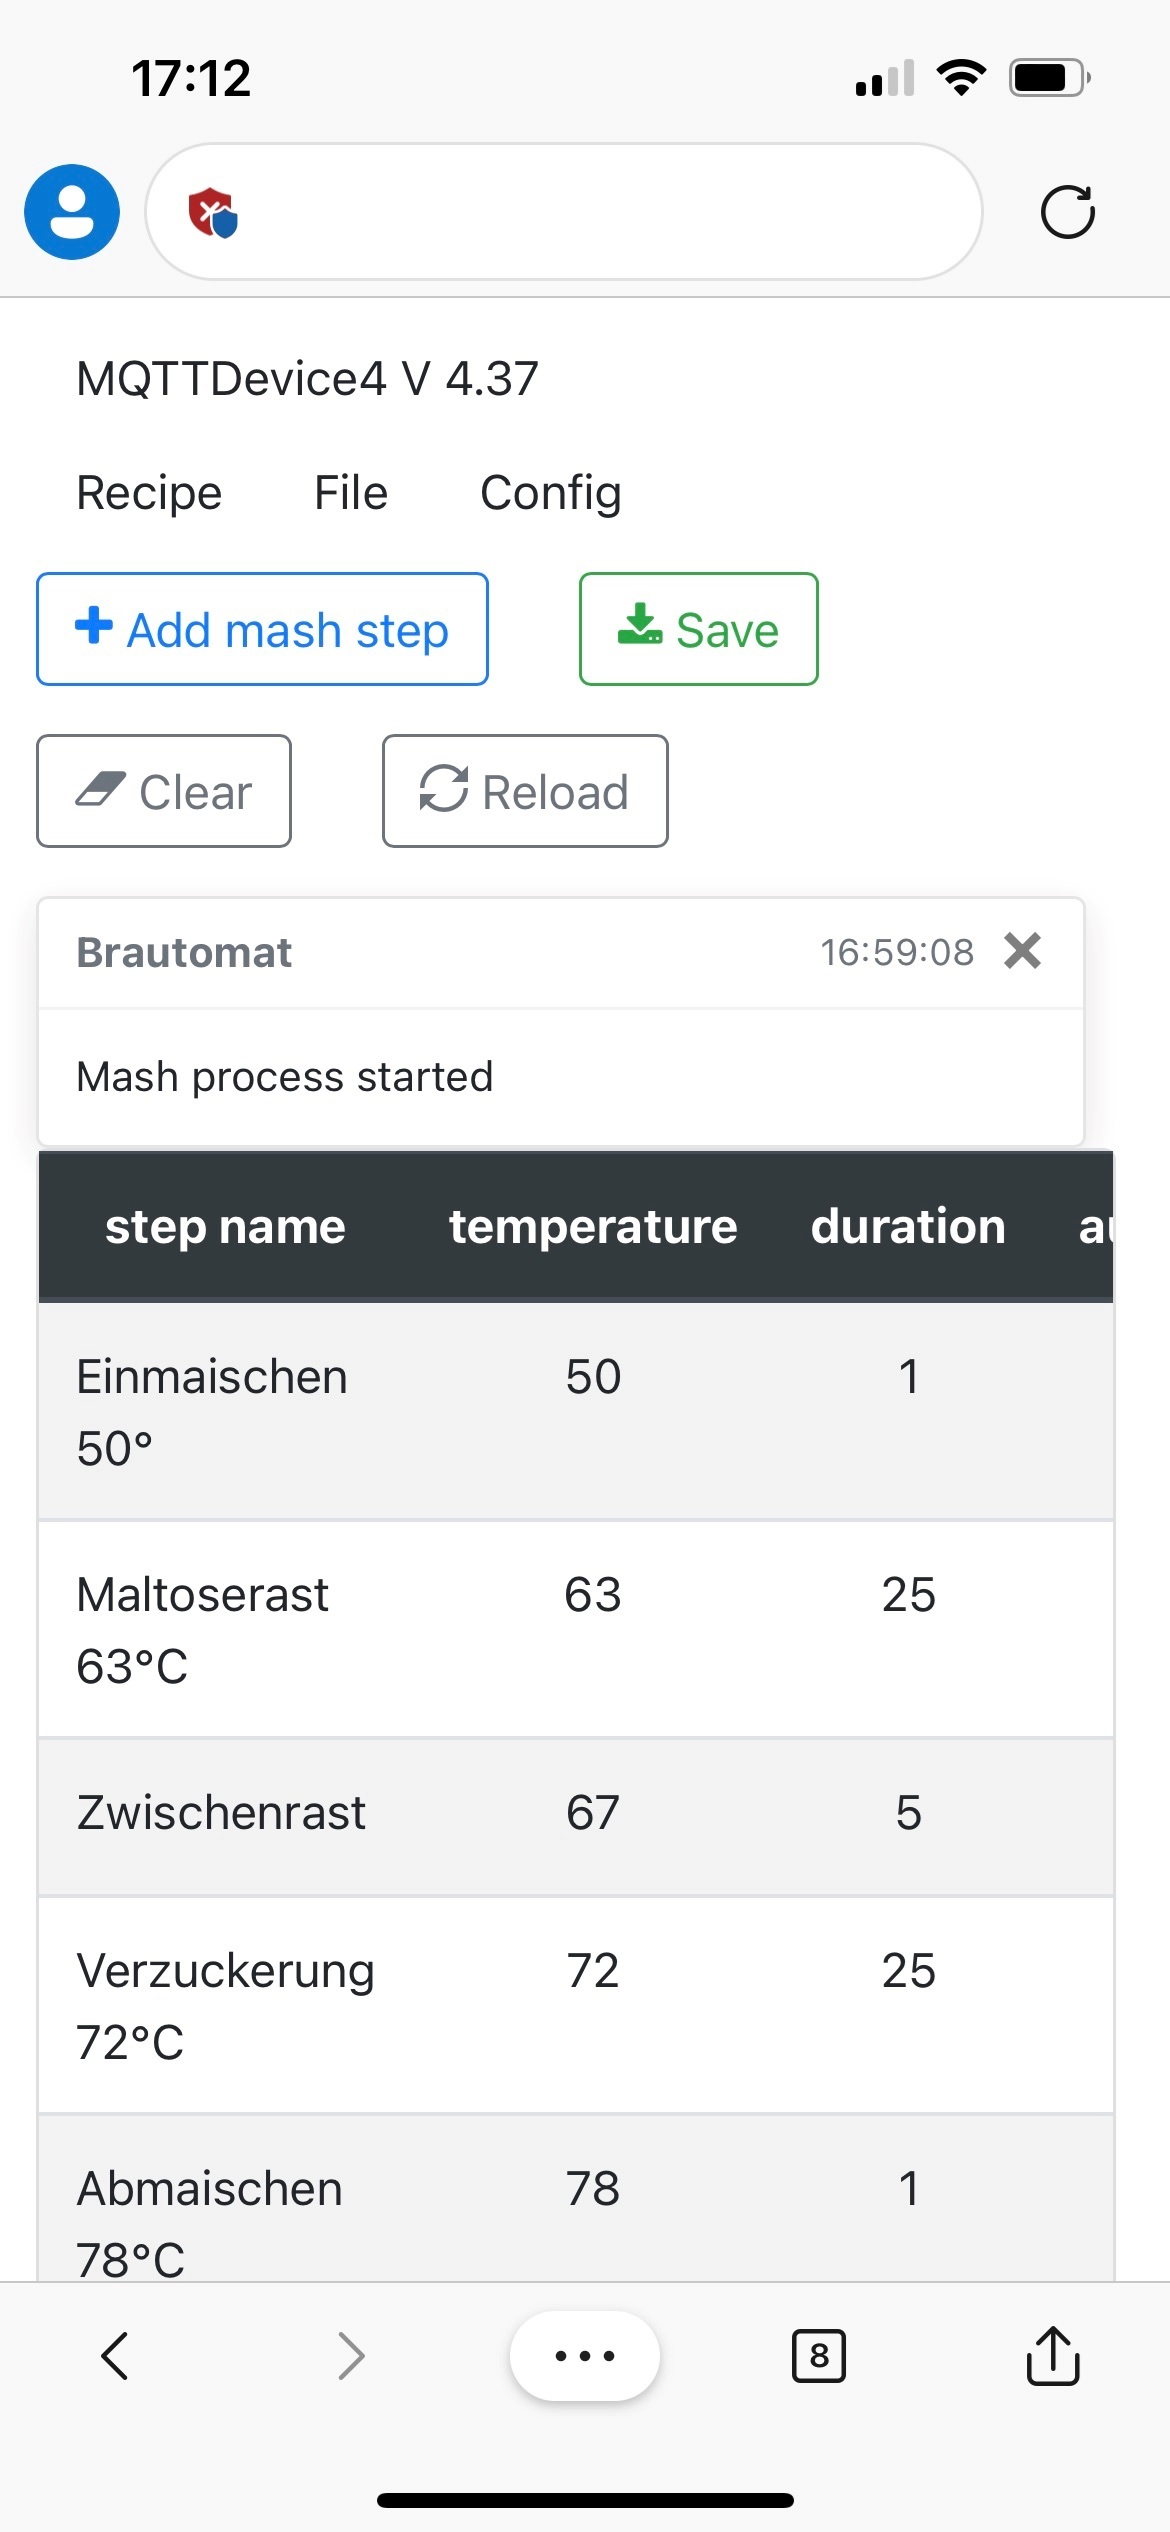Click the Add mash step button

tap(262, 629)
